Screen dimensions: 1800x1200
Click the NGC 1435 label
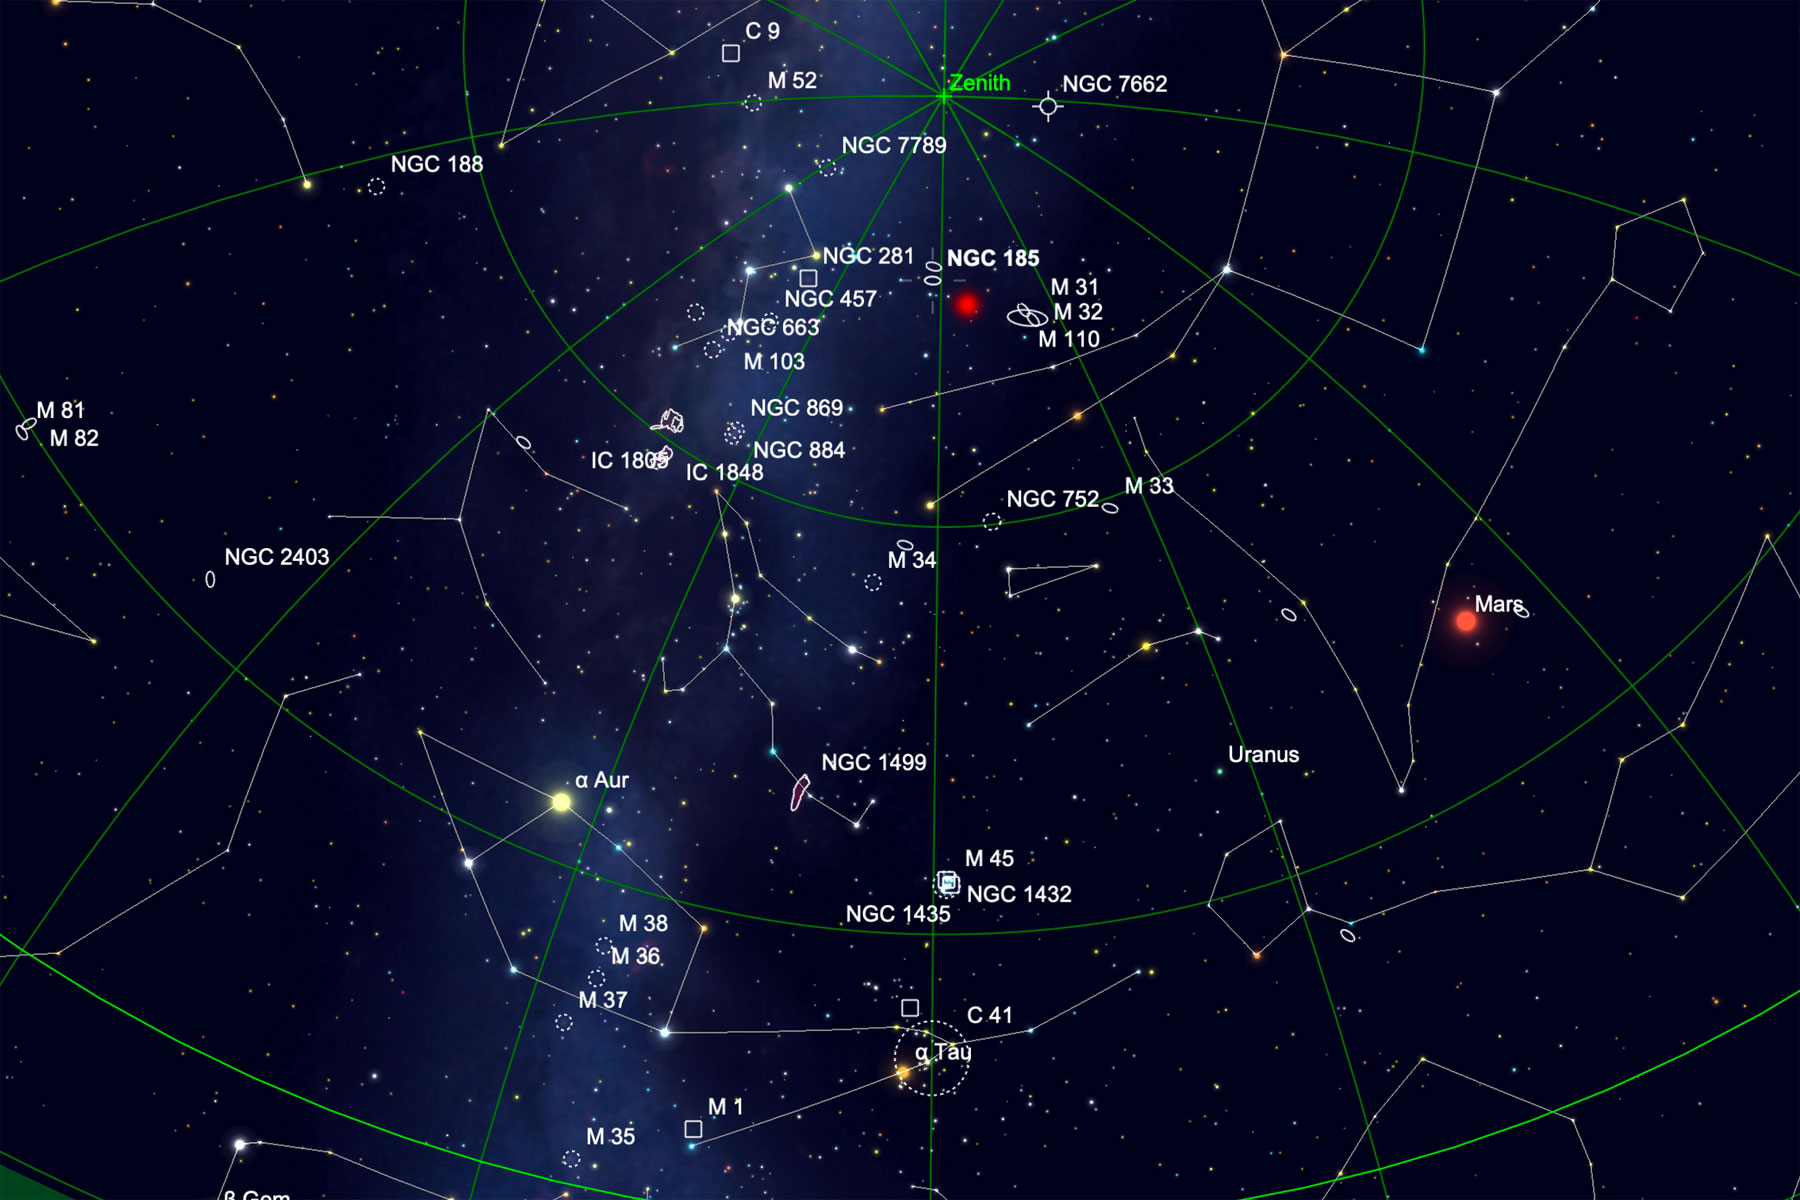(x=898, y=914)
